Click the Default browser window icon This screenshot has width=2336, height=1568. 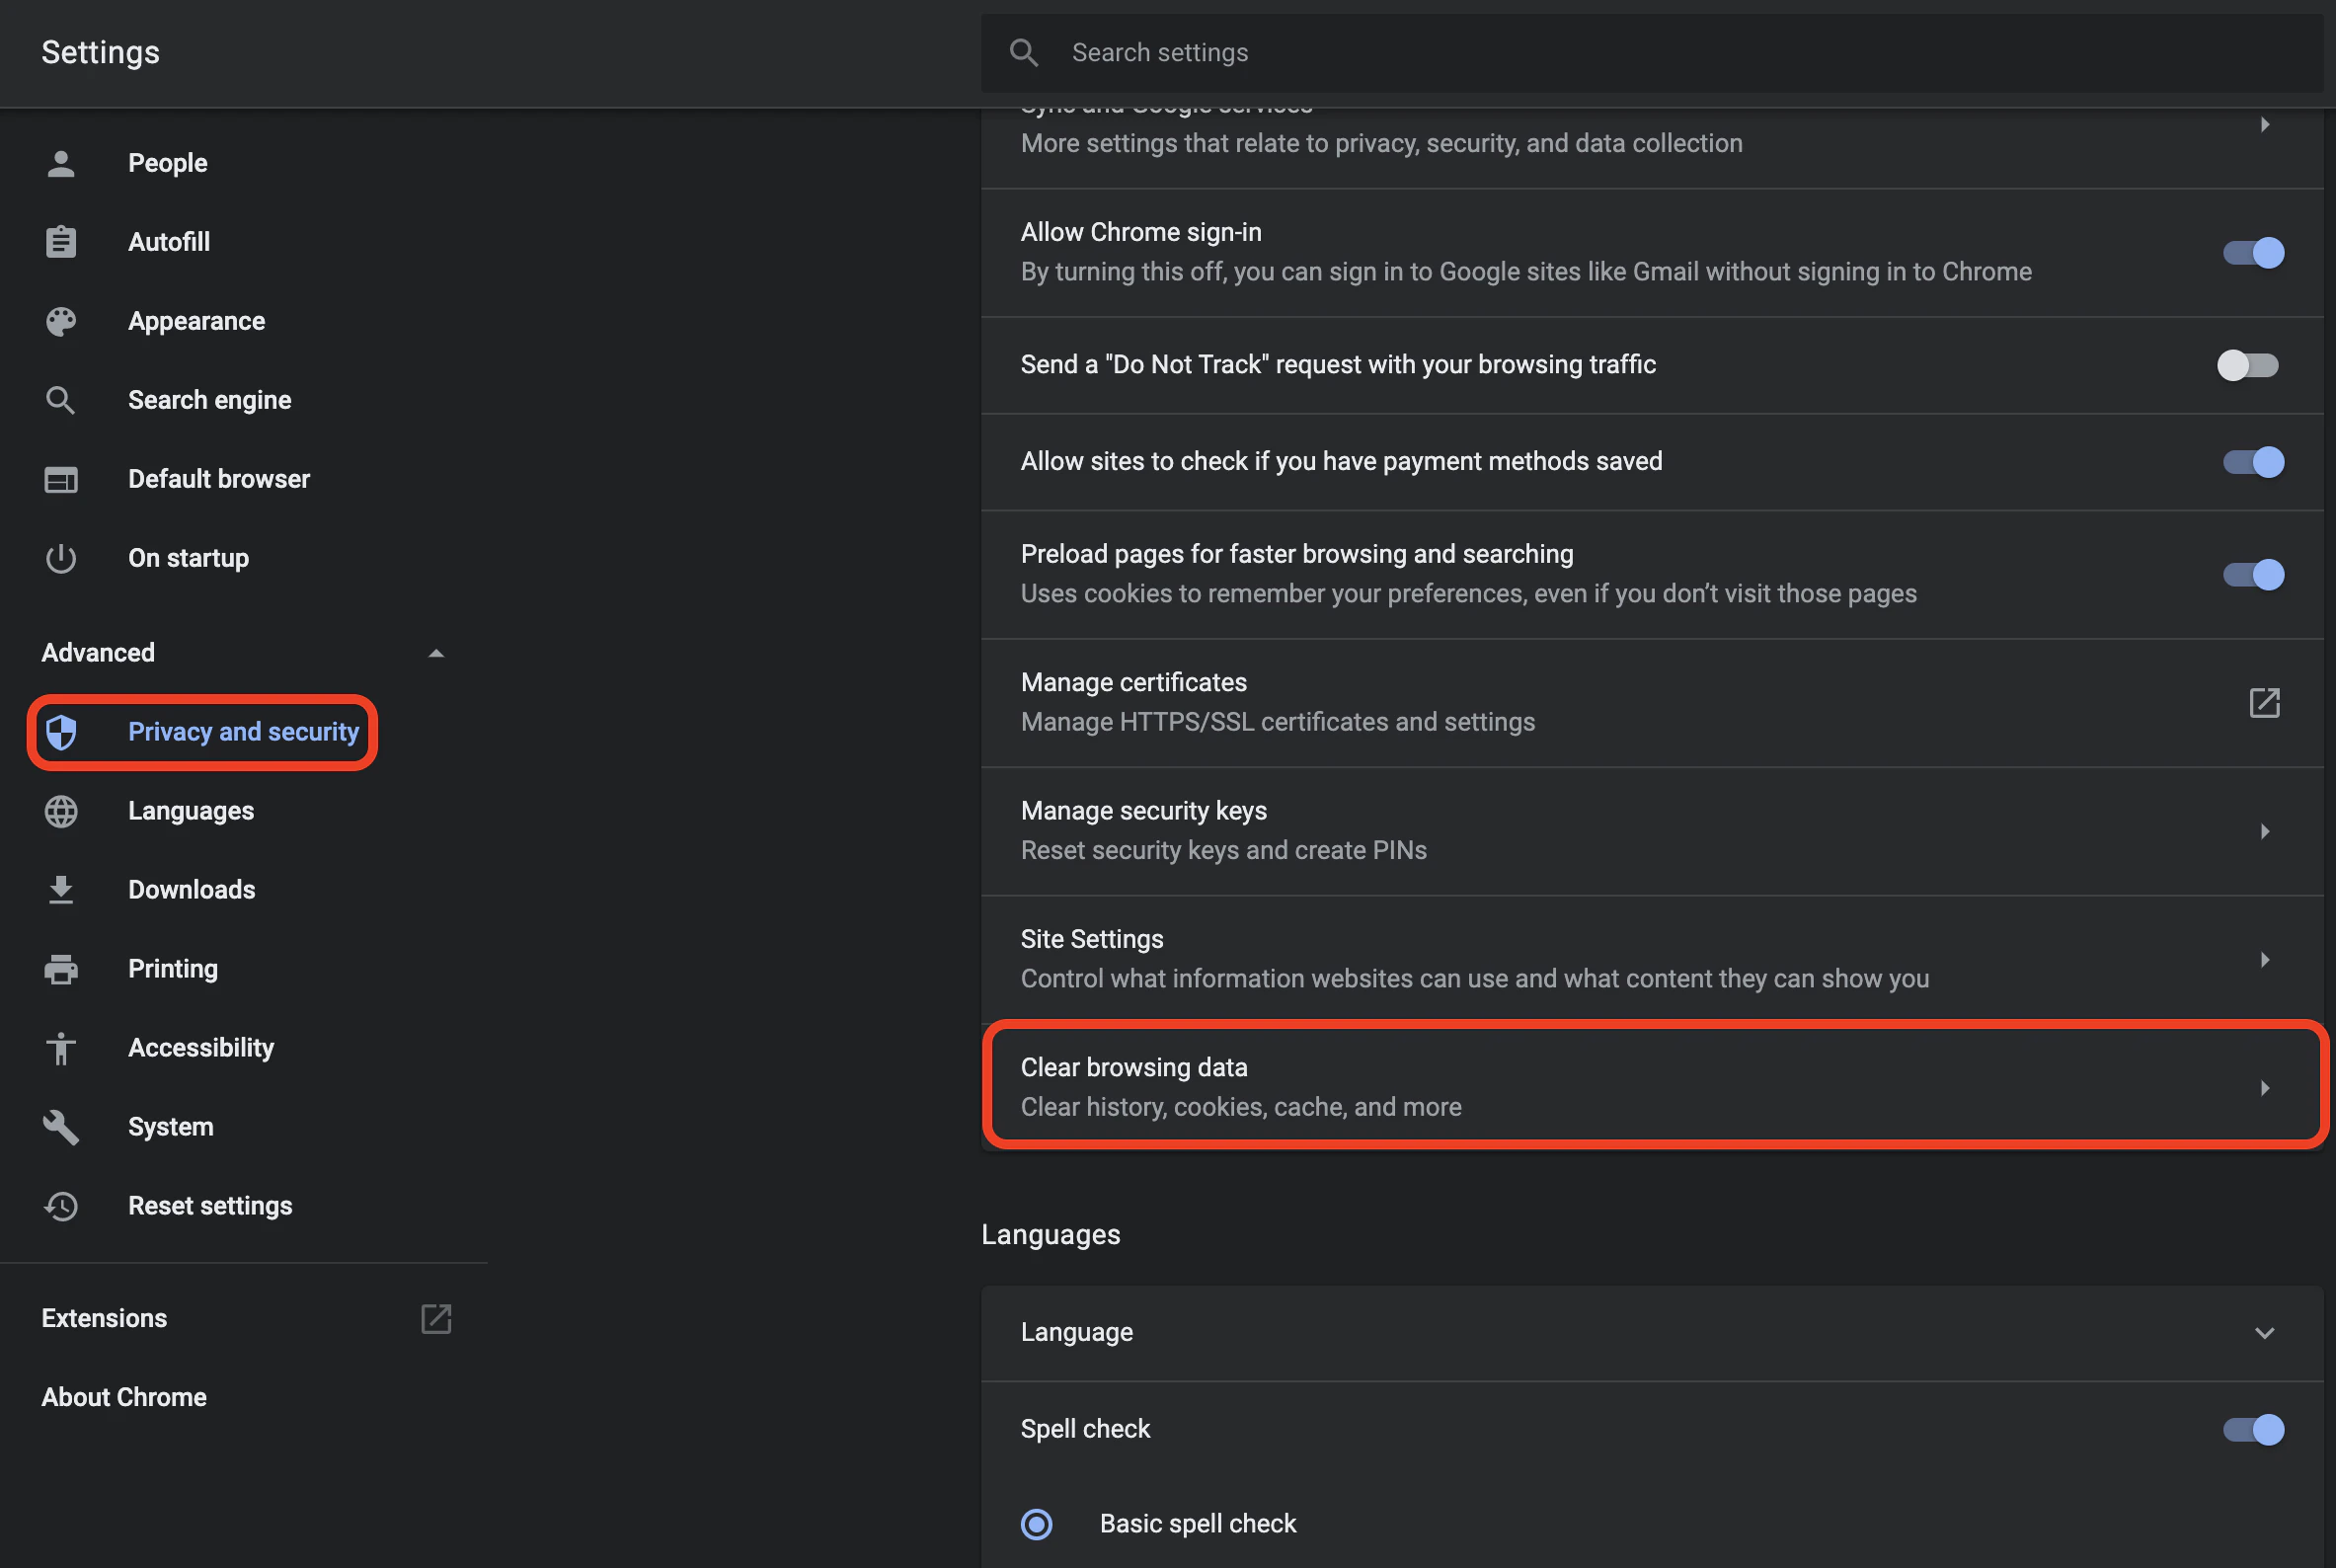point(61,480)
